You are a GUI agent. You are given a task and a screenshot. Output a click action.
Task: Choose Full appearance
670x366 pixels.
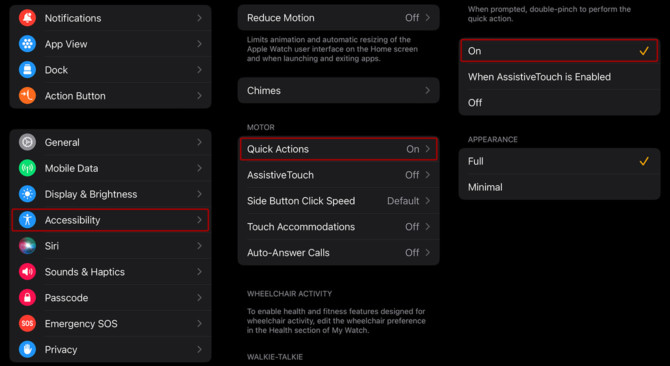(559, 161)
